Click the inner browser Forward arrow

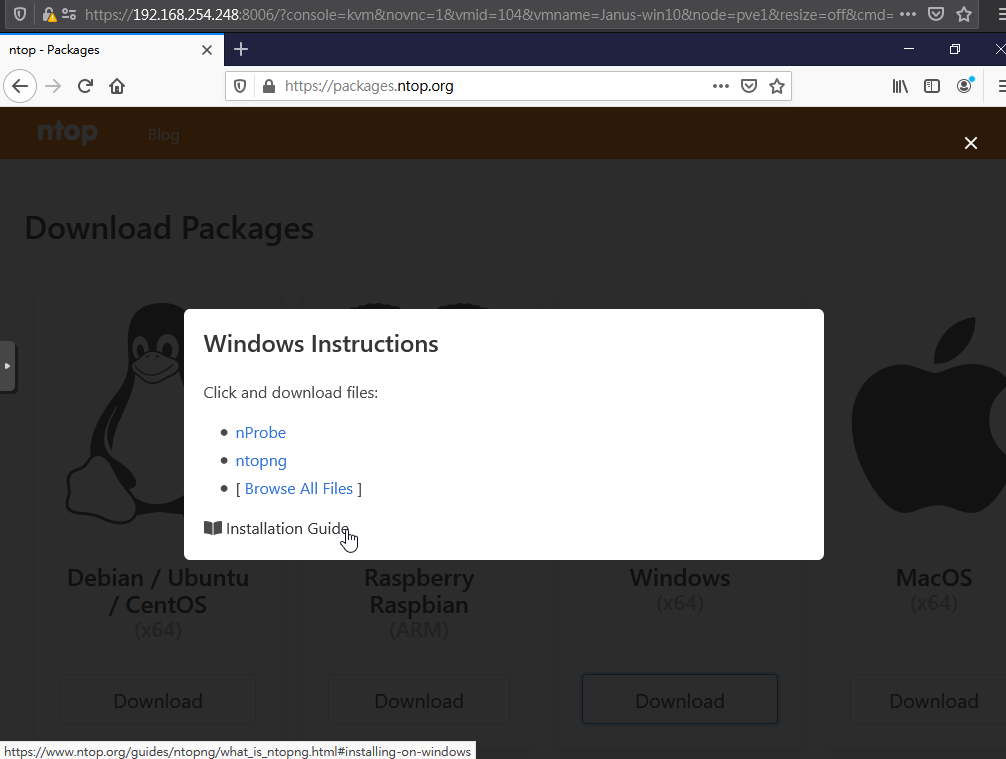pos(53,86)
